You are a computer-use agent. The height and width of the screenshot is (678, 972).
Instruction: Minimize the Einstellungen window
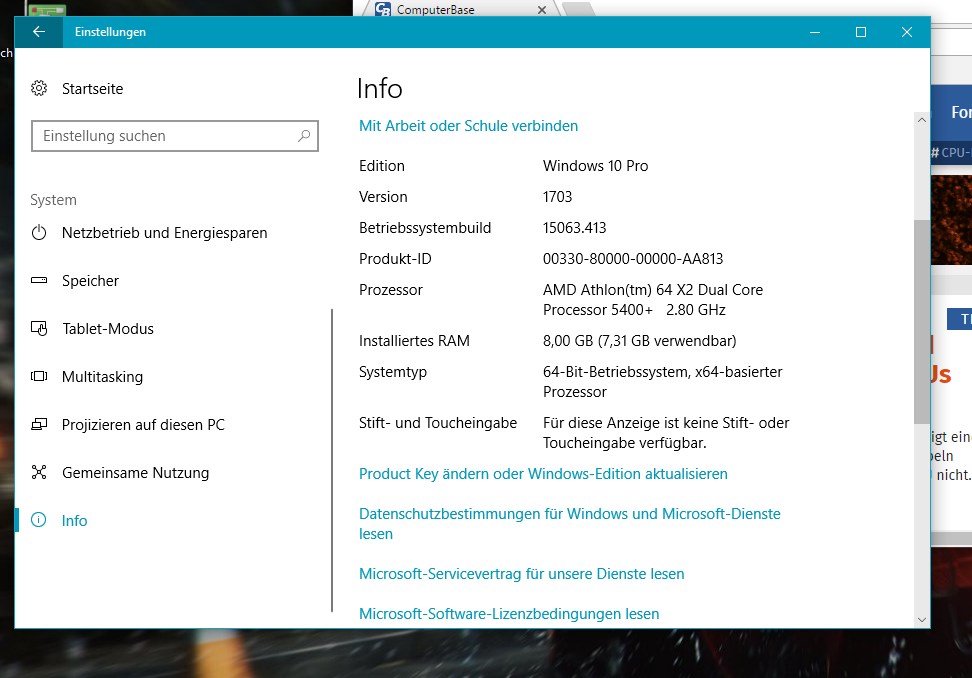(815, 32)
